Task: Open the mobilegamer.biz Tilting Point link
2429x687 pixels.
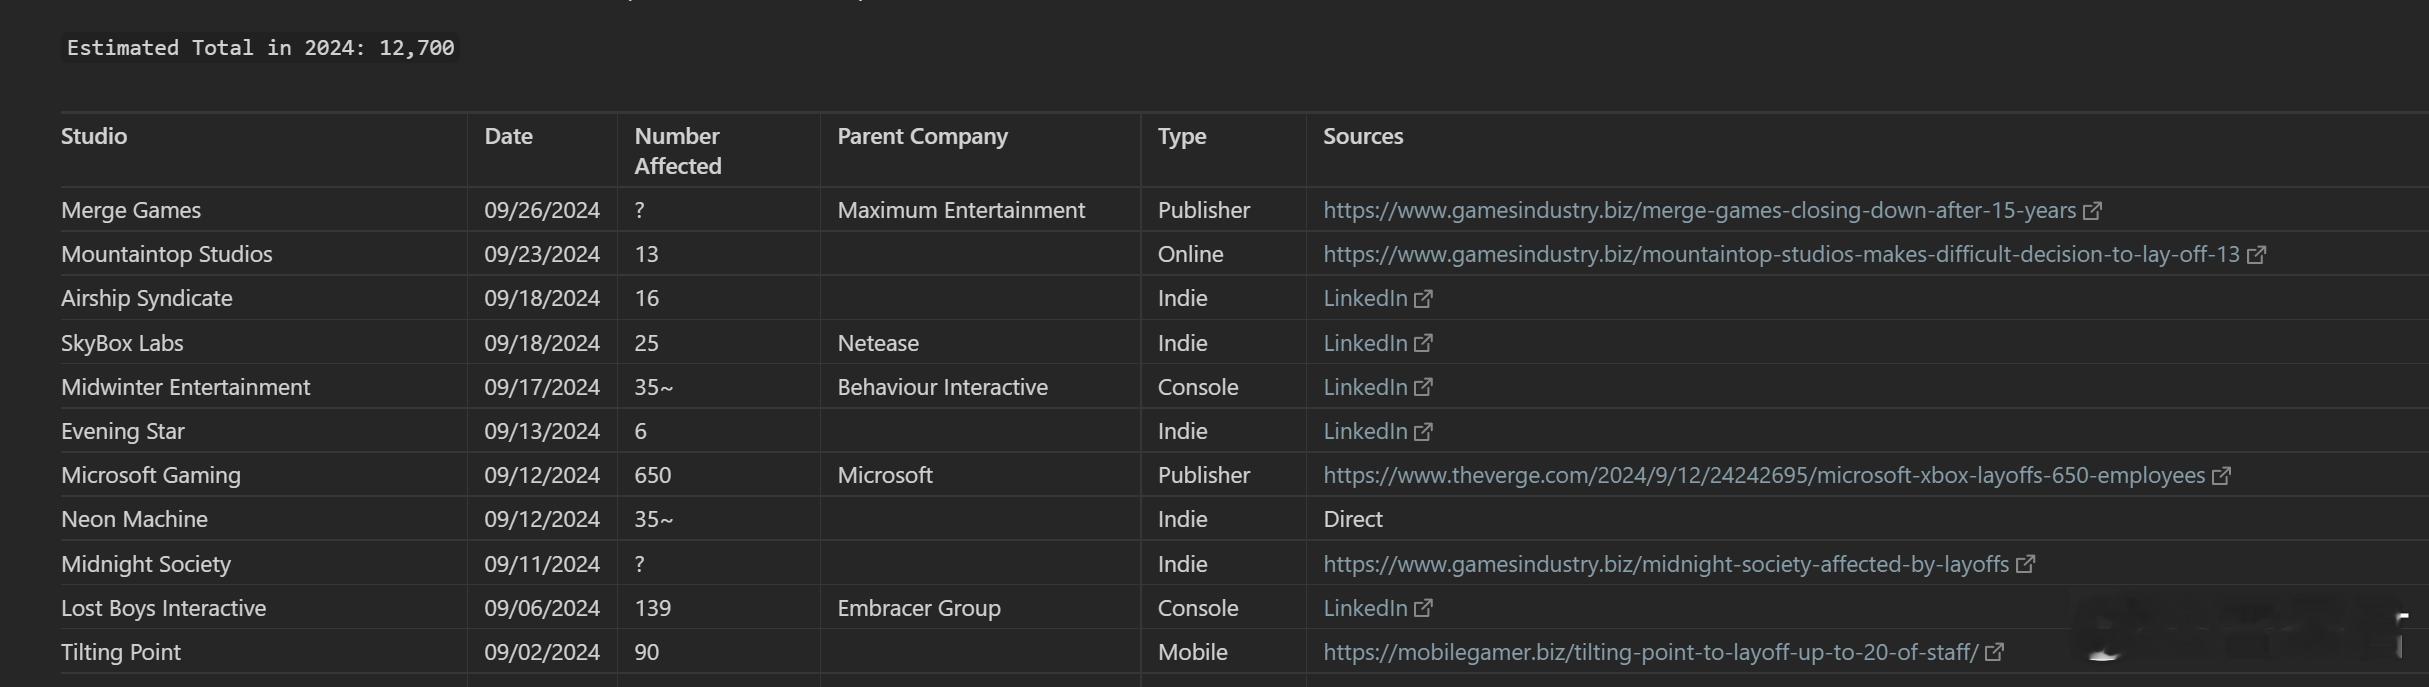Action: coord(1651,652)
